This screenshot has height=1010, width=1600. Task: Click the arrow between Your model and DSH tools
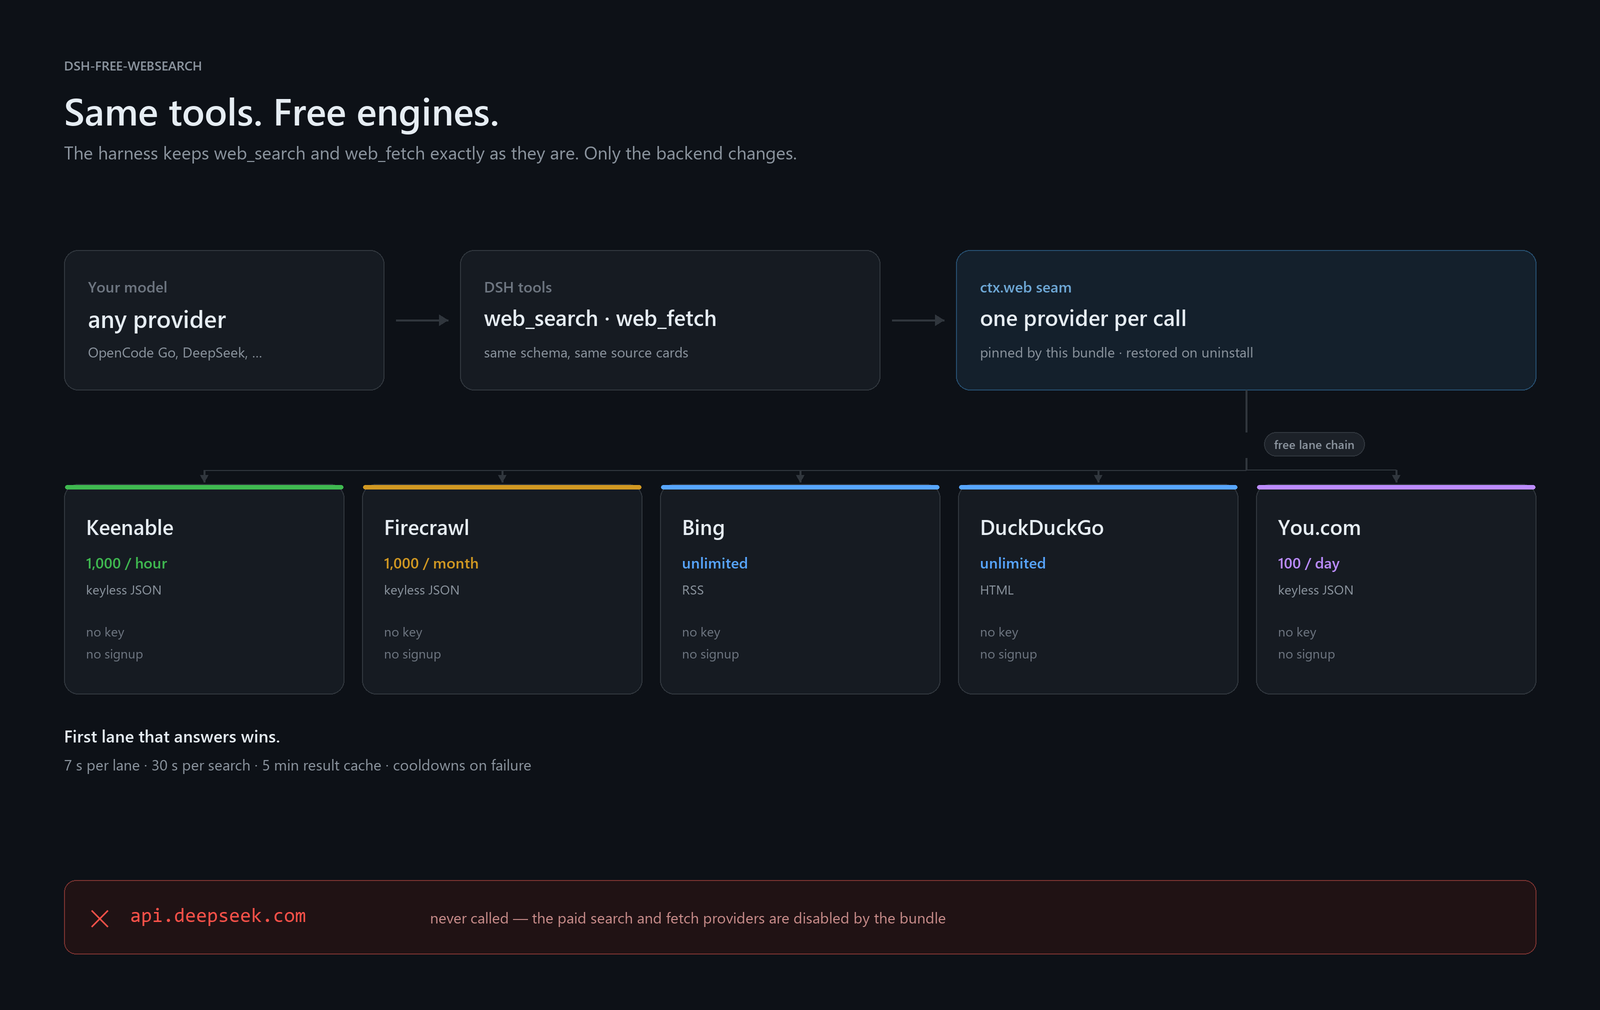click(x=422, y=320)
